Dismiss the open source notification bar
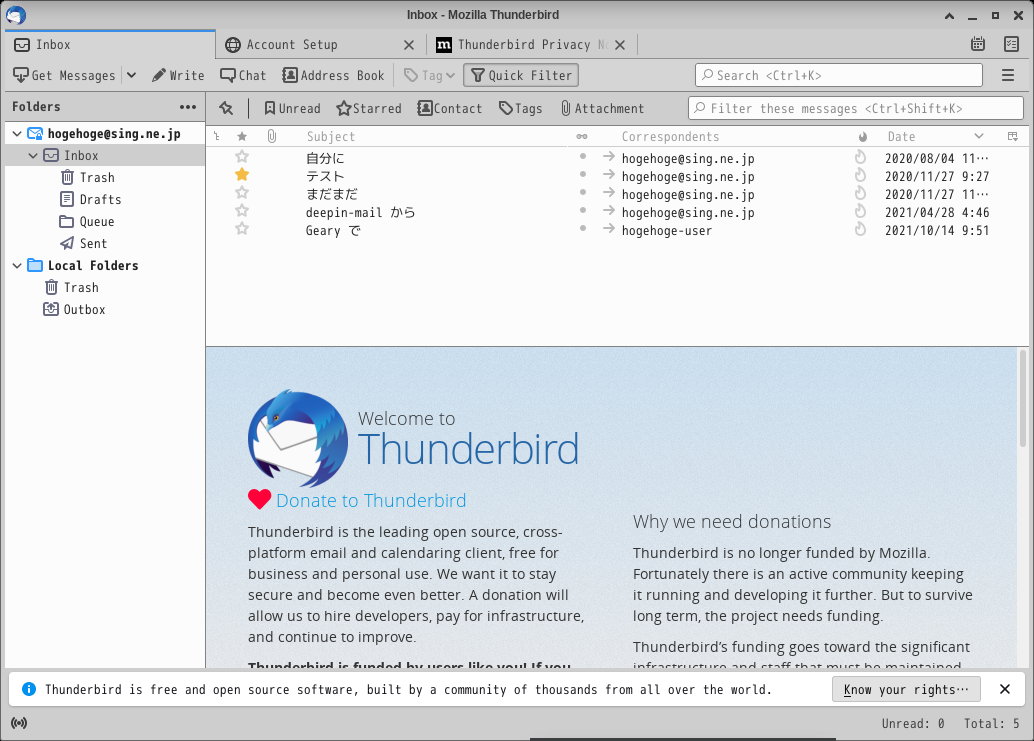The image size is (1034, 741). coord(1005,689)
